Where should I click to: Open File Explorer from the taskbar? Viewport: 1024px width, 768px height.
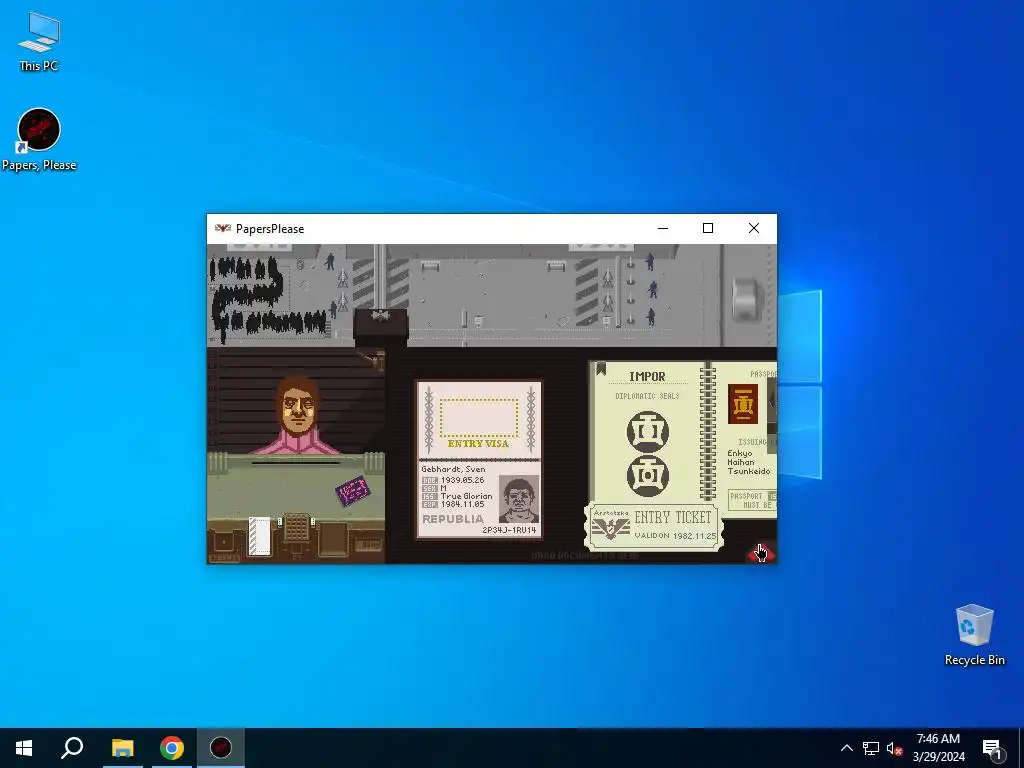click(x=122, y=748)
